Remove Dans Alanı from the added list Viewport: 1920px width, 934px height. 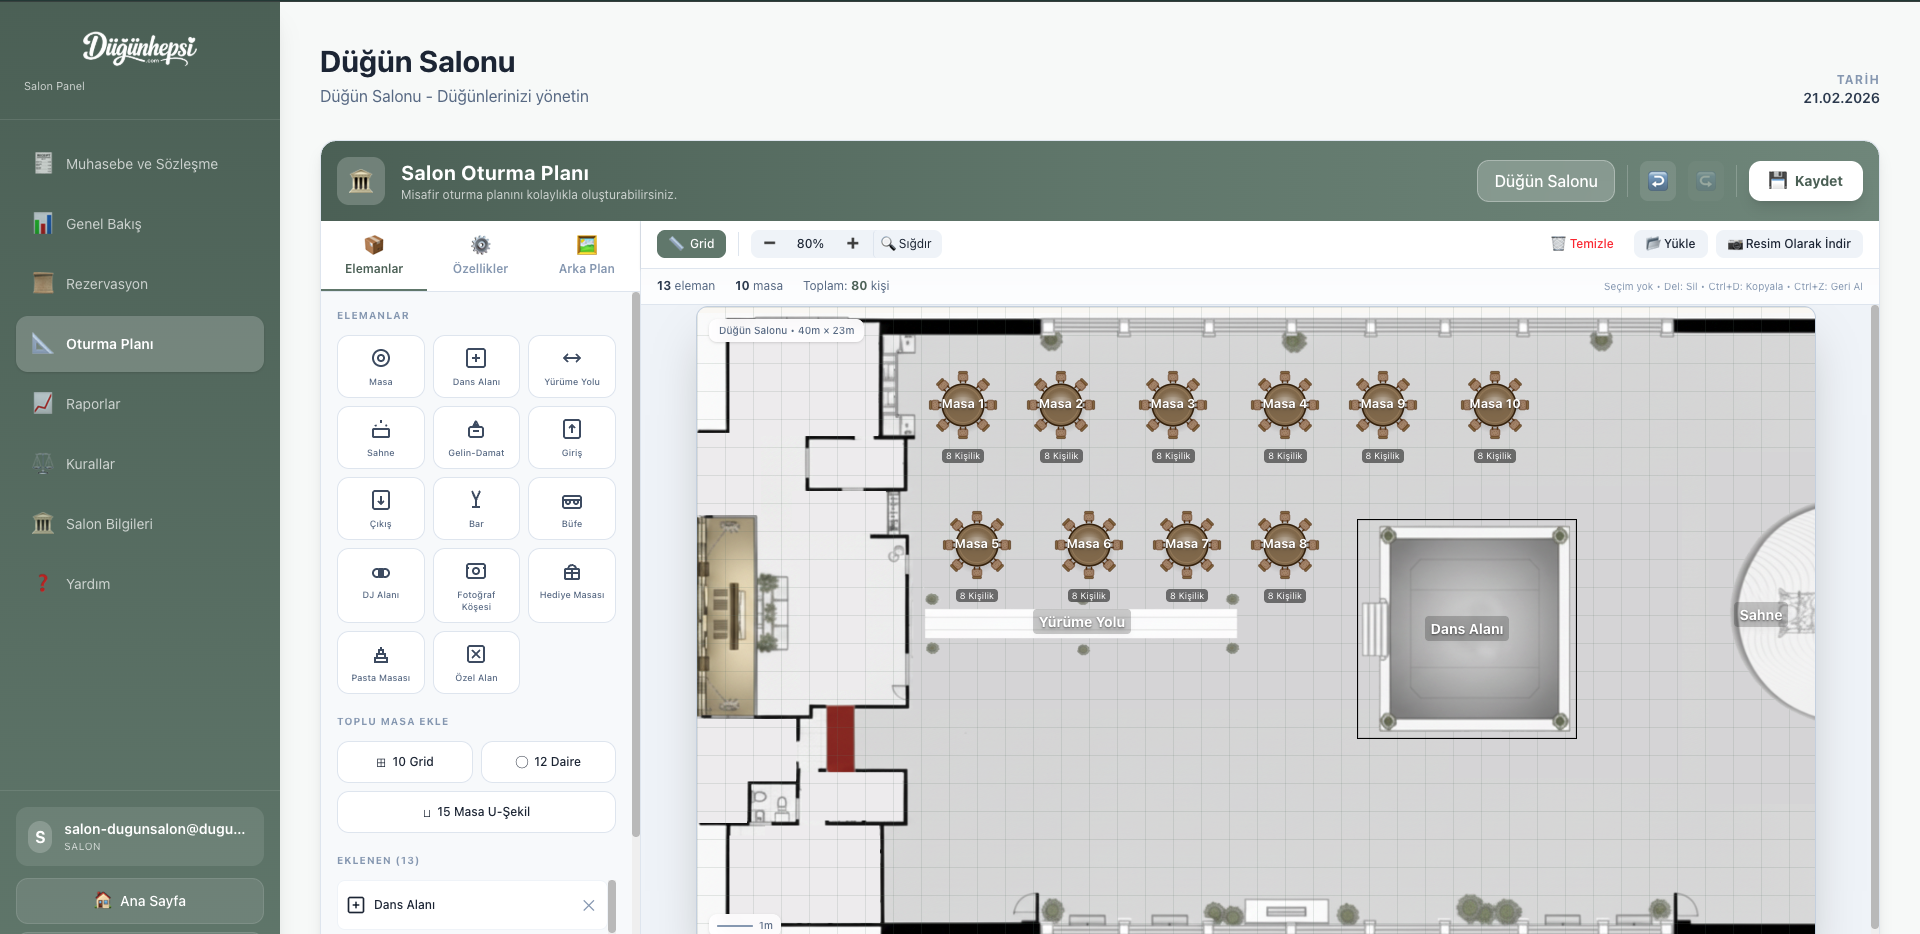tap(588, 905)
